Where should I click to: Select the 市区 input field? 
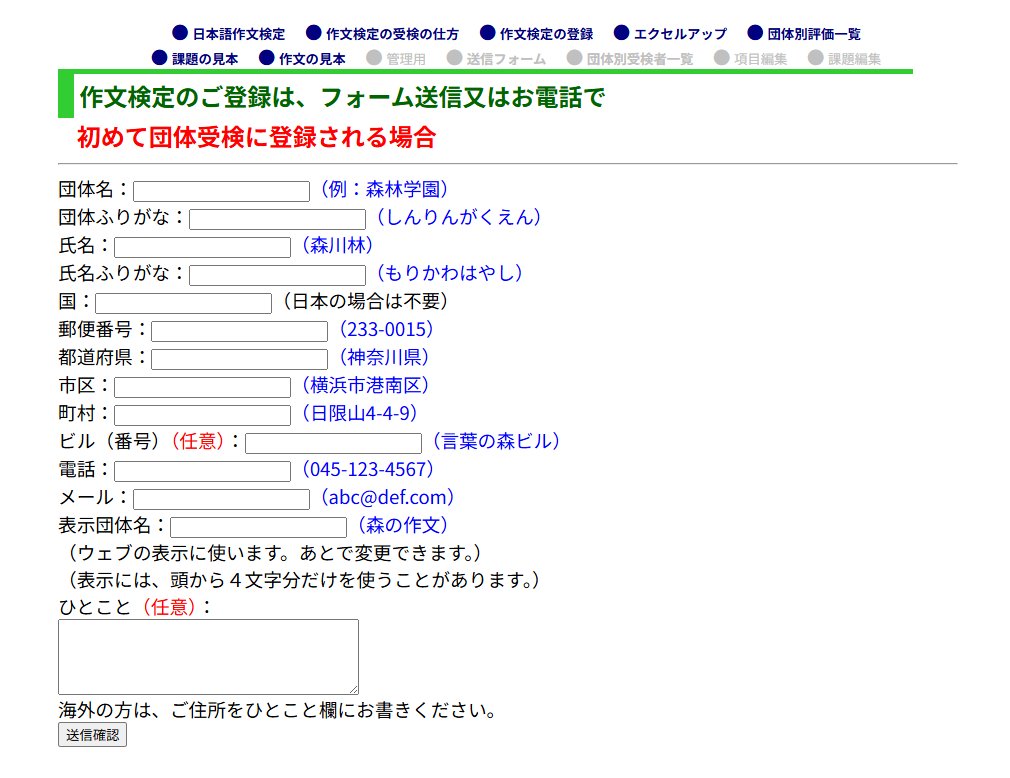point(202,387)
